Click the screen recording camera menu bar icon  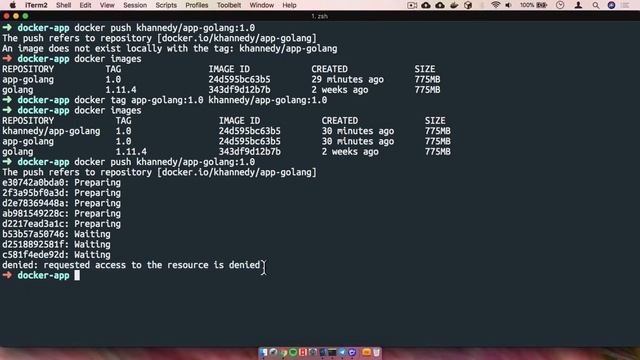pos(412,5)
